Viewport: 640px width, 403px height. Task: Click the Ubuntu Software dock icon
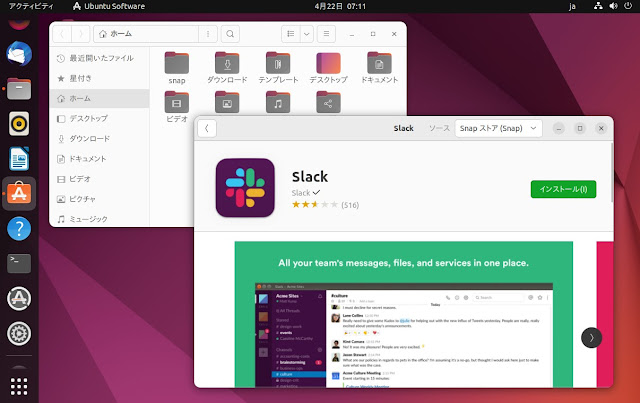coord(19,194)
